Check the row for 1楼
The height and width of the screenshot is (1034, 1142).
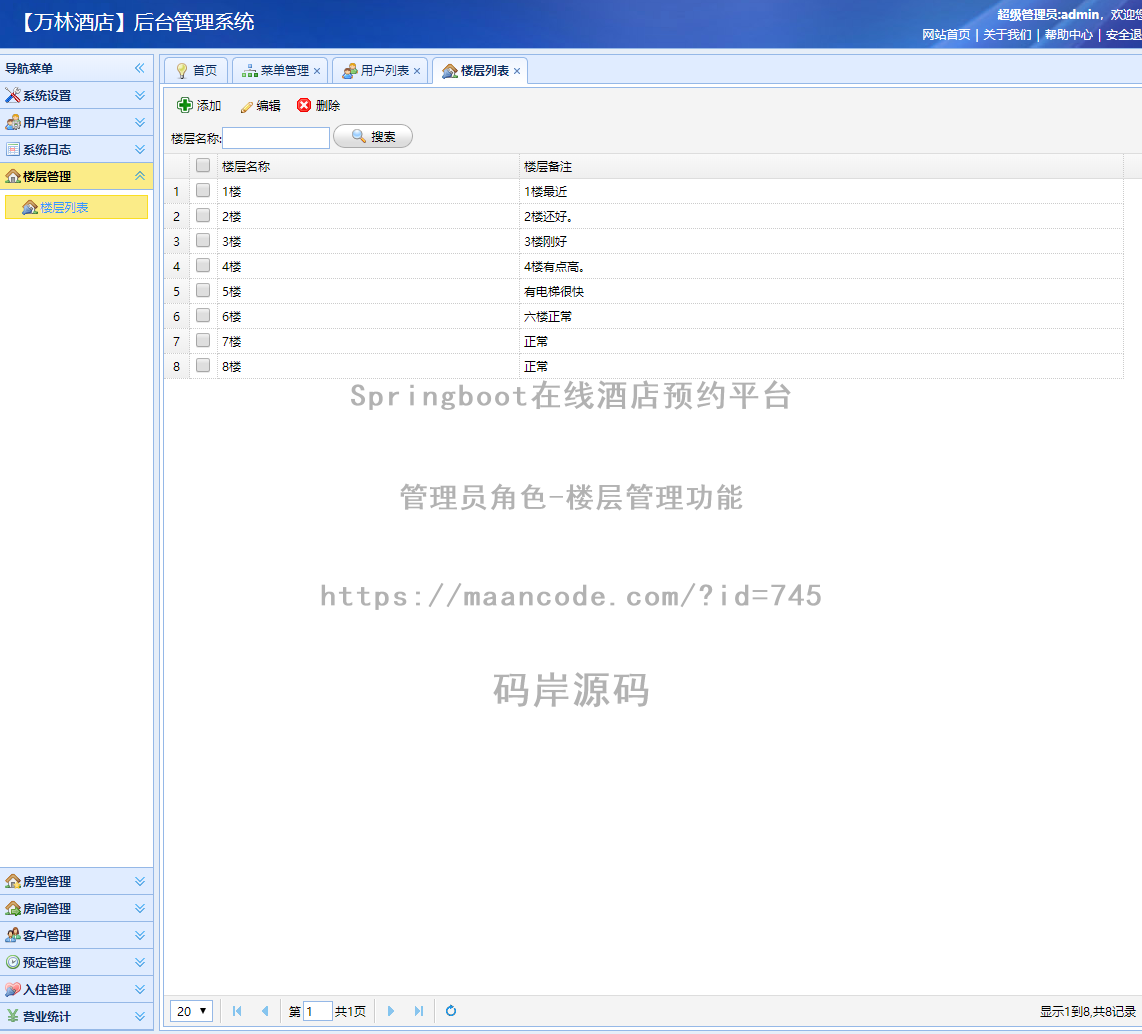203,190
